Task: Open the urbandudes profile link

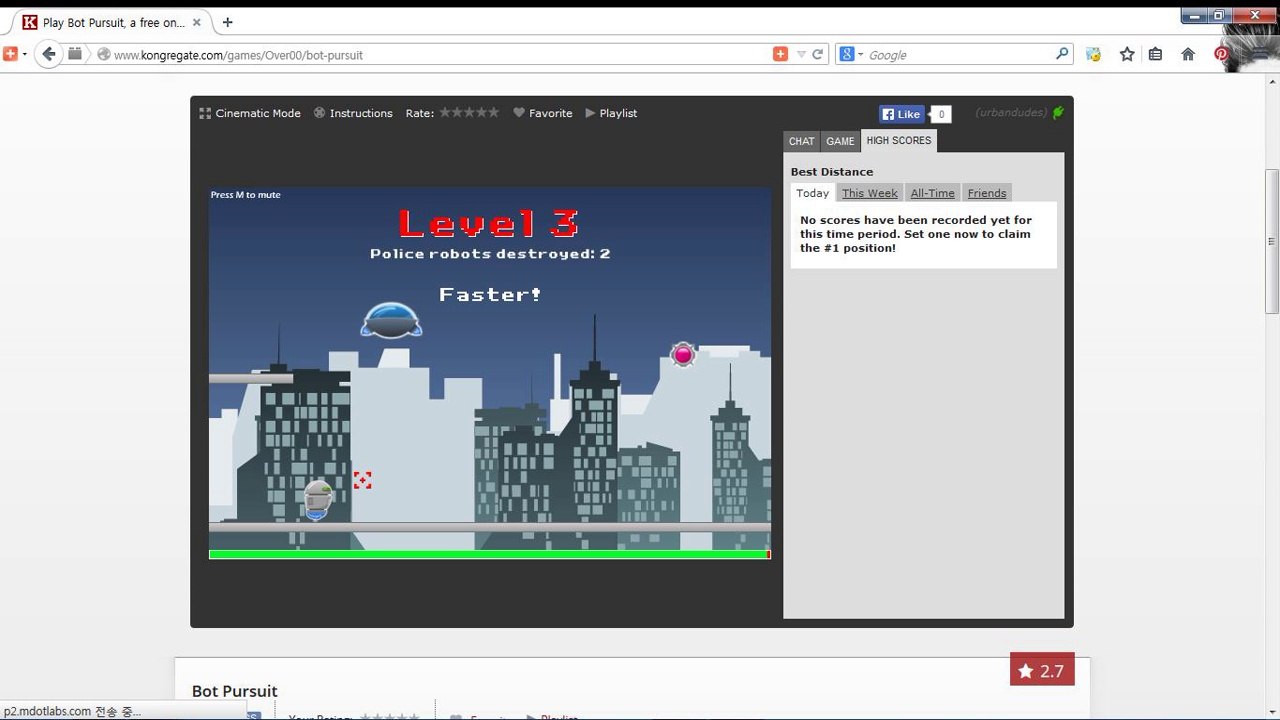Action: click(x=1011, y=113)
